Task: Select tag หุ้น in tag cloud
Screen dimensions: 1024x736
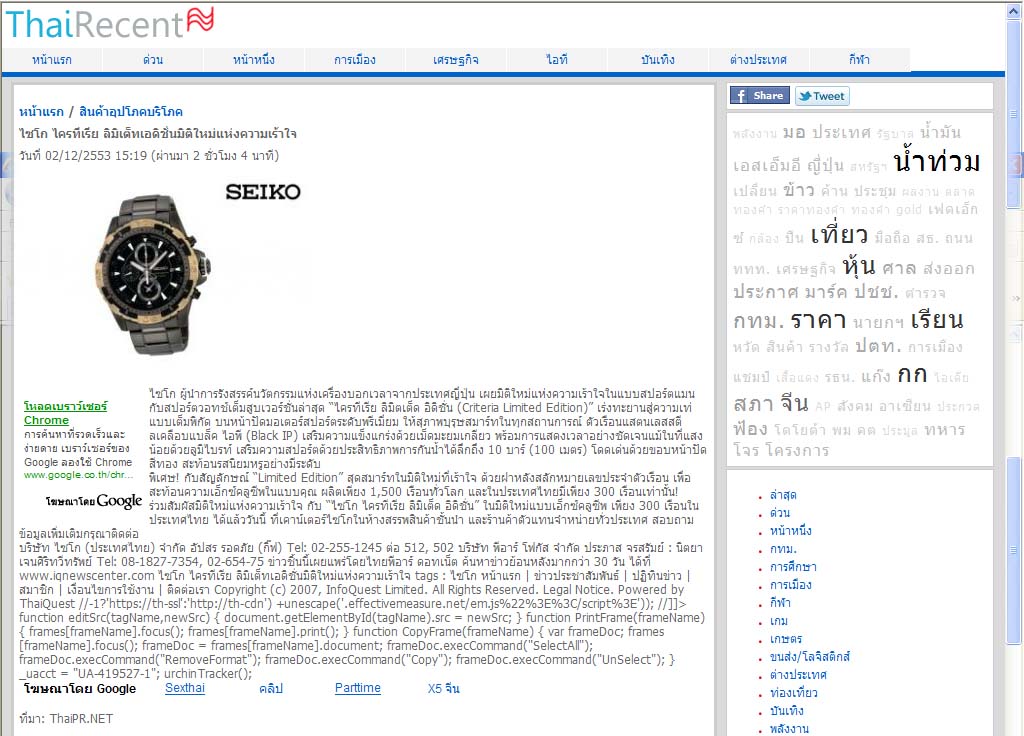Action: [859, 266]
